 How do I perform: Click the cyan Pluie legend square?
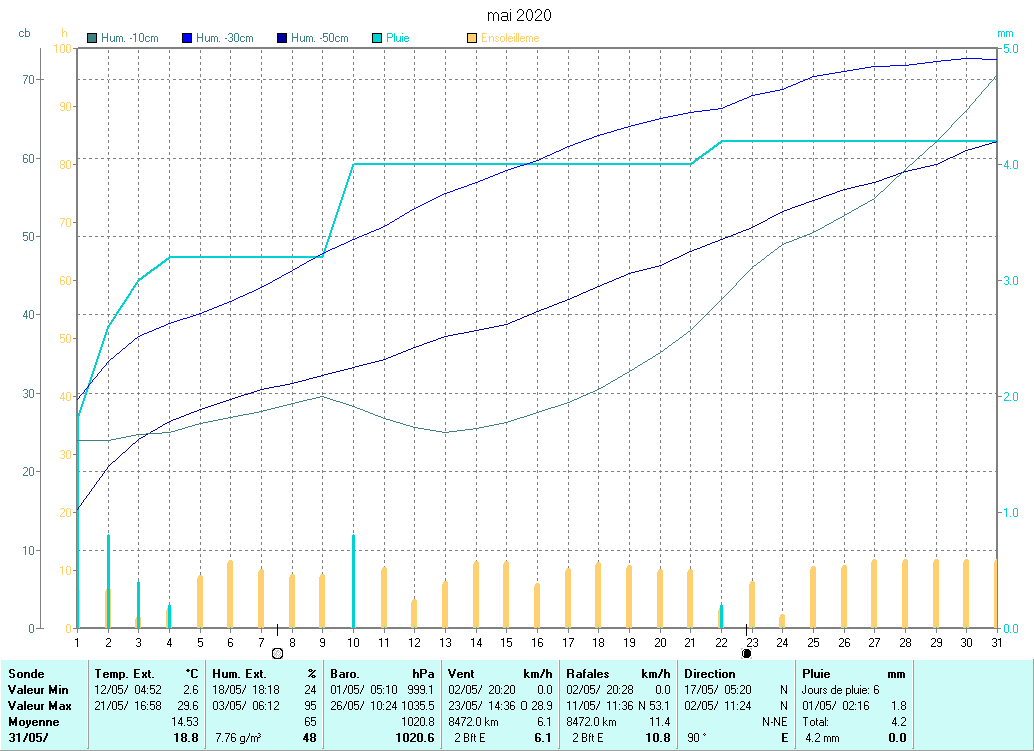pos(376,38)
